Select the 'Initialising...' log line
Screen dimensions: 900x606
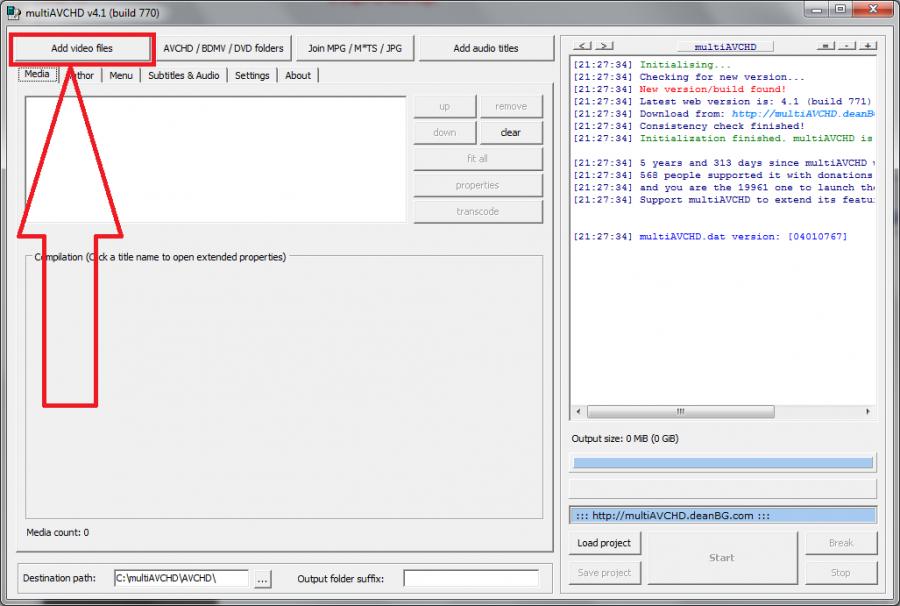point(652,65)
